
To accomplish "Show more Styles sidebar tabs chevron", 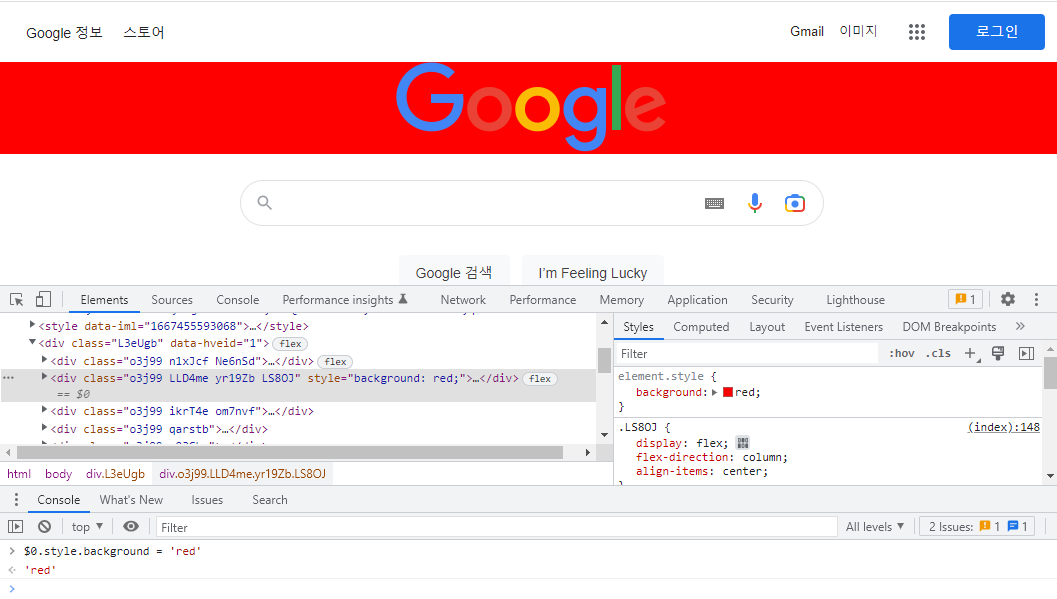I will (1020, 326).
